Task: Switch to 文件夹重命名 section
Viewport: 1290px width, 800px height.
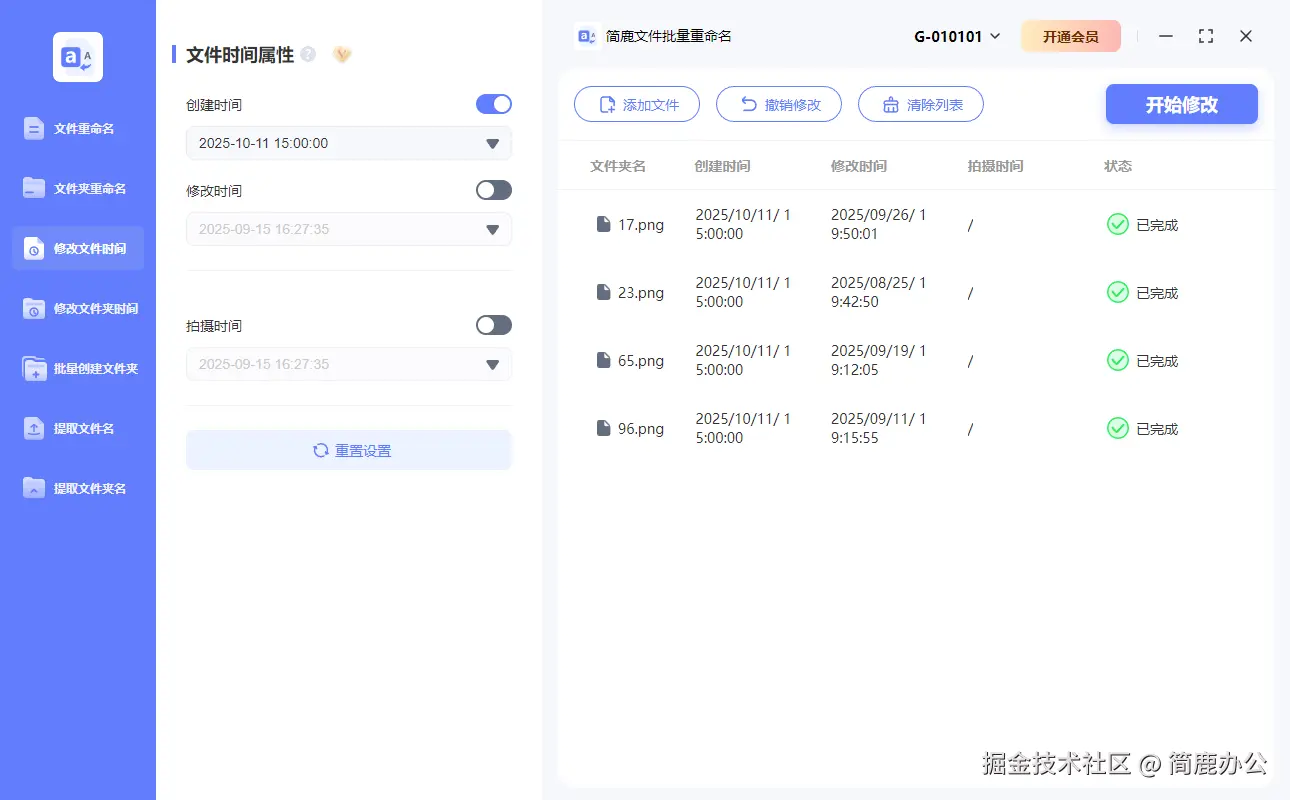Action: click(78, 188)
